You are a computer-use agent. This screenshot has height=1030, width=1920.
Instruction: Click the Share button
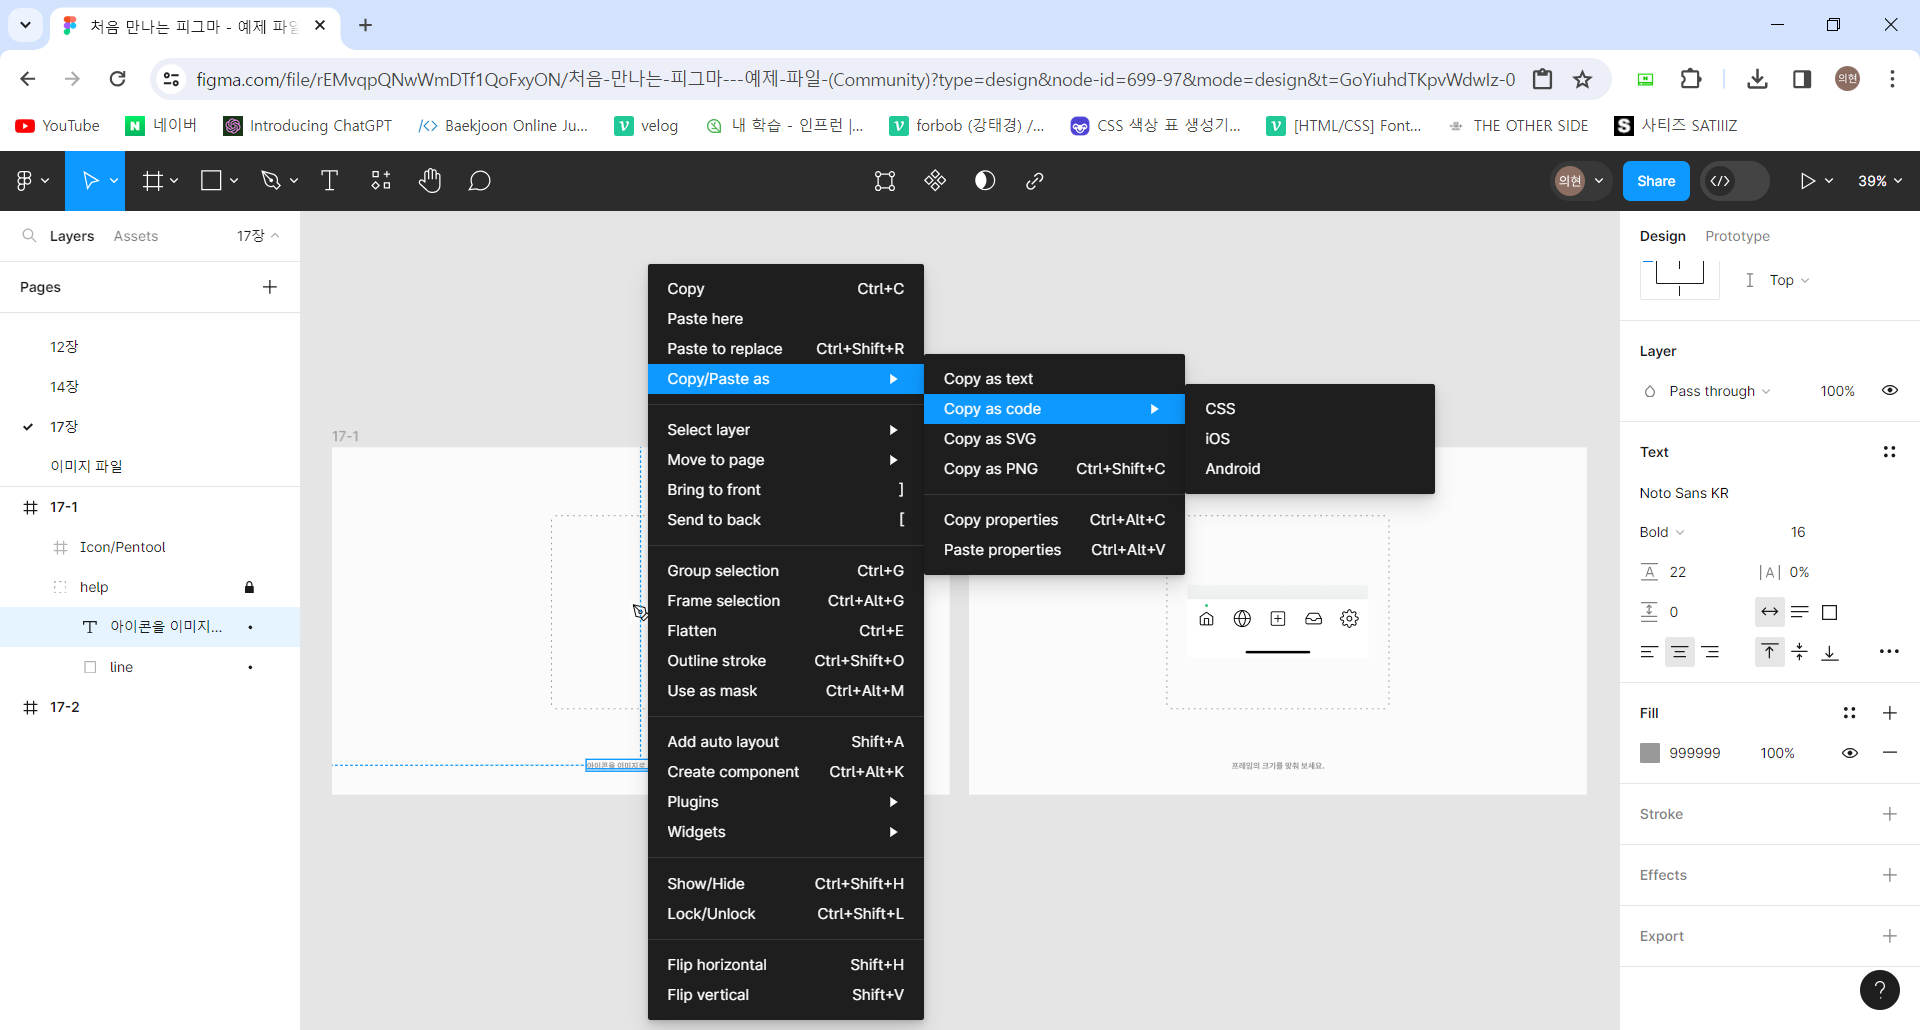pos(1656,181)
